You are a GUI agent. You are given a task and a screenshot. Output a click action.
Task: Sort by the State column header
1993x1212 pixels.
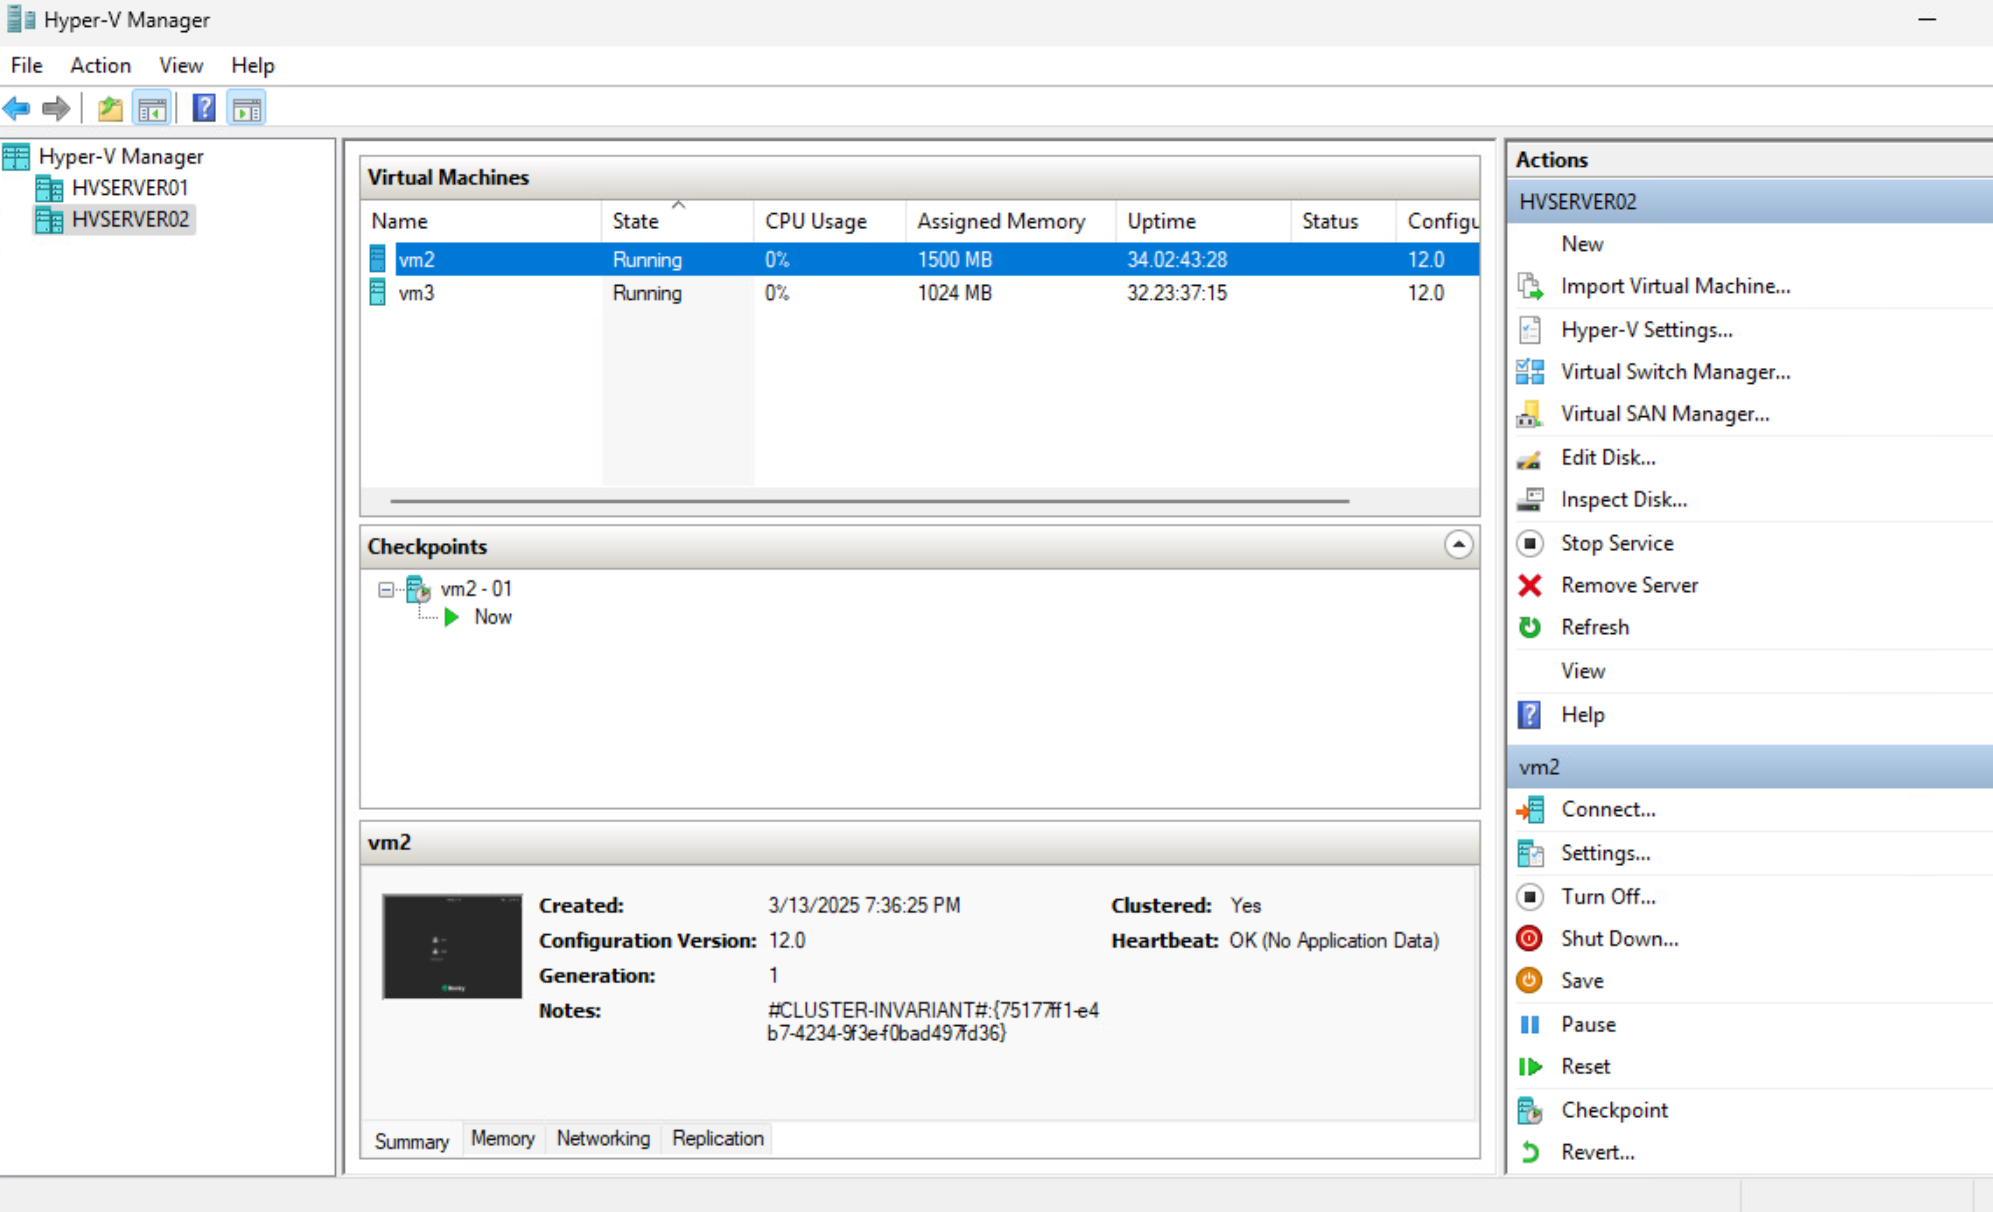click(x=677, y=222)
